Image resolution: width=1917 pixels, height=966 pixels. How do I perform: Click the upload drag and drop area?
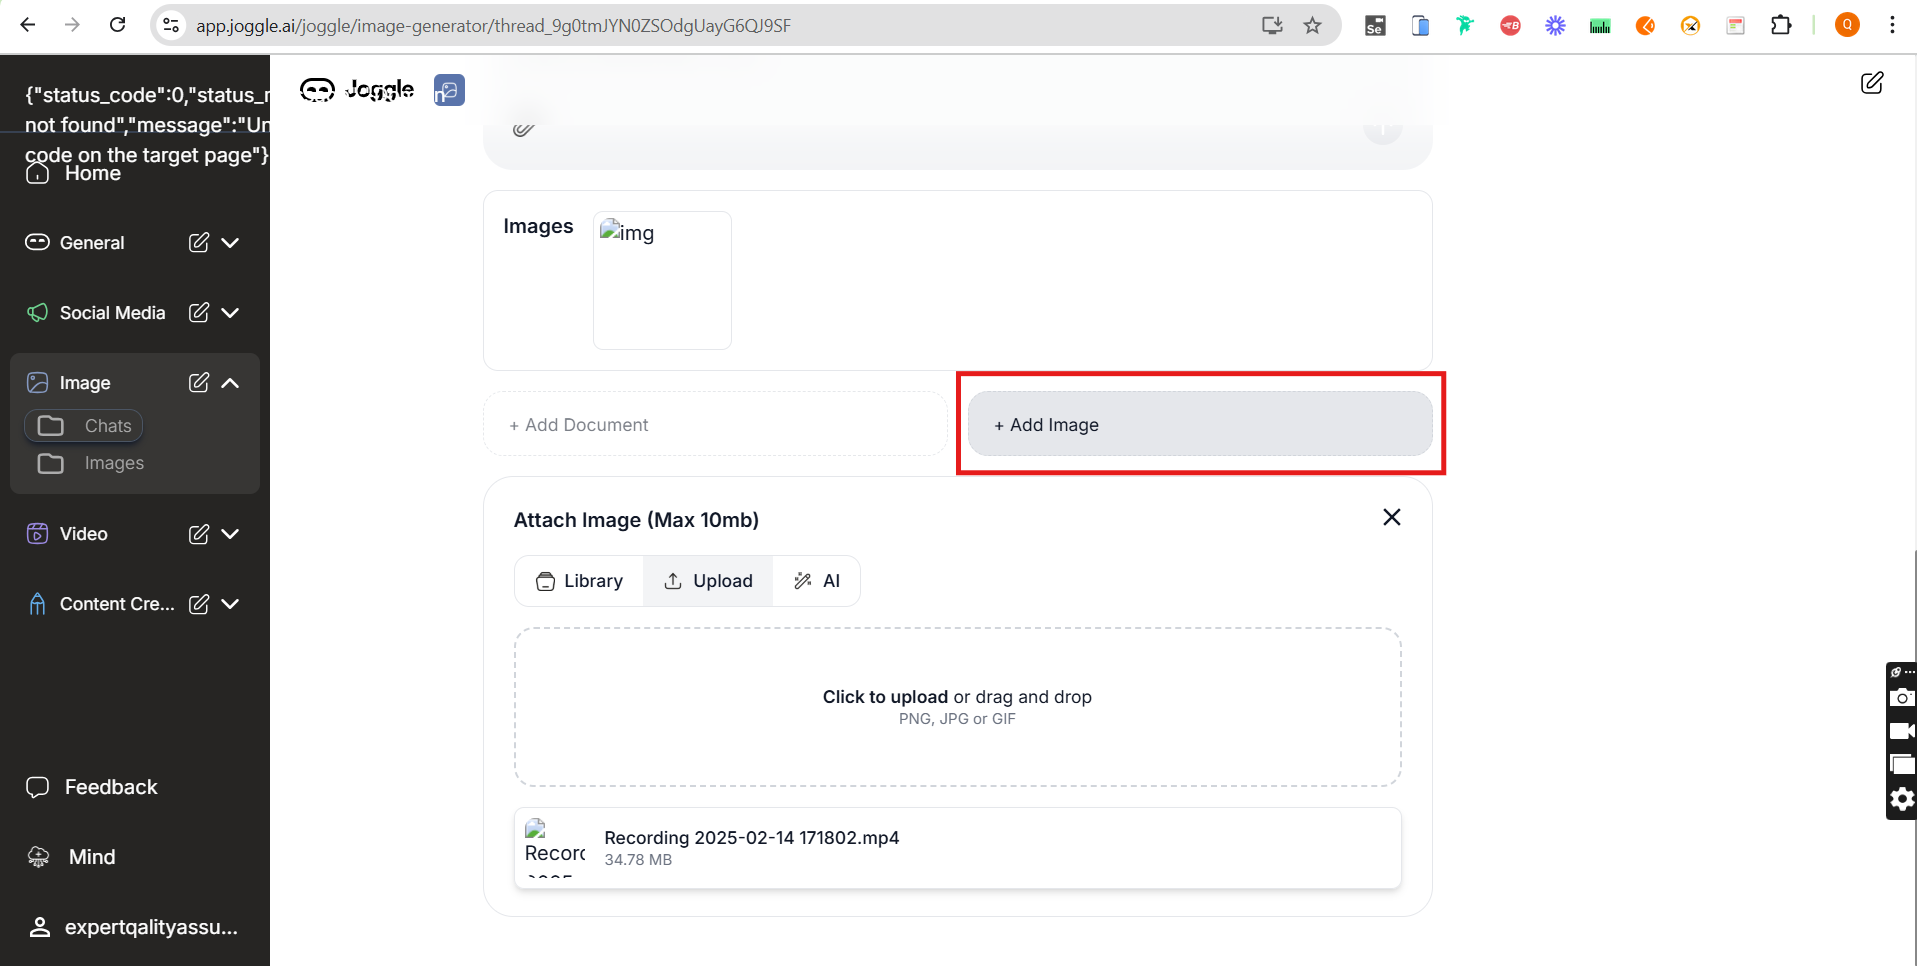[x=957, y=706]
